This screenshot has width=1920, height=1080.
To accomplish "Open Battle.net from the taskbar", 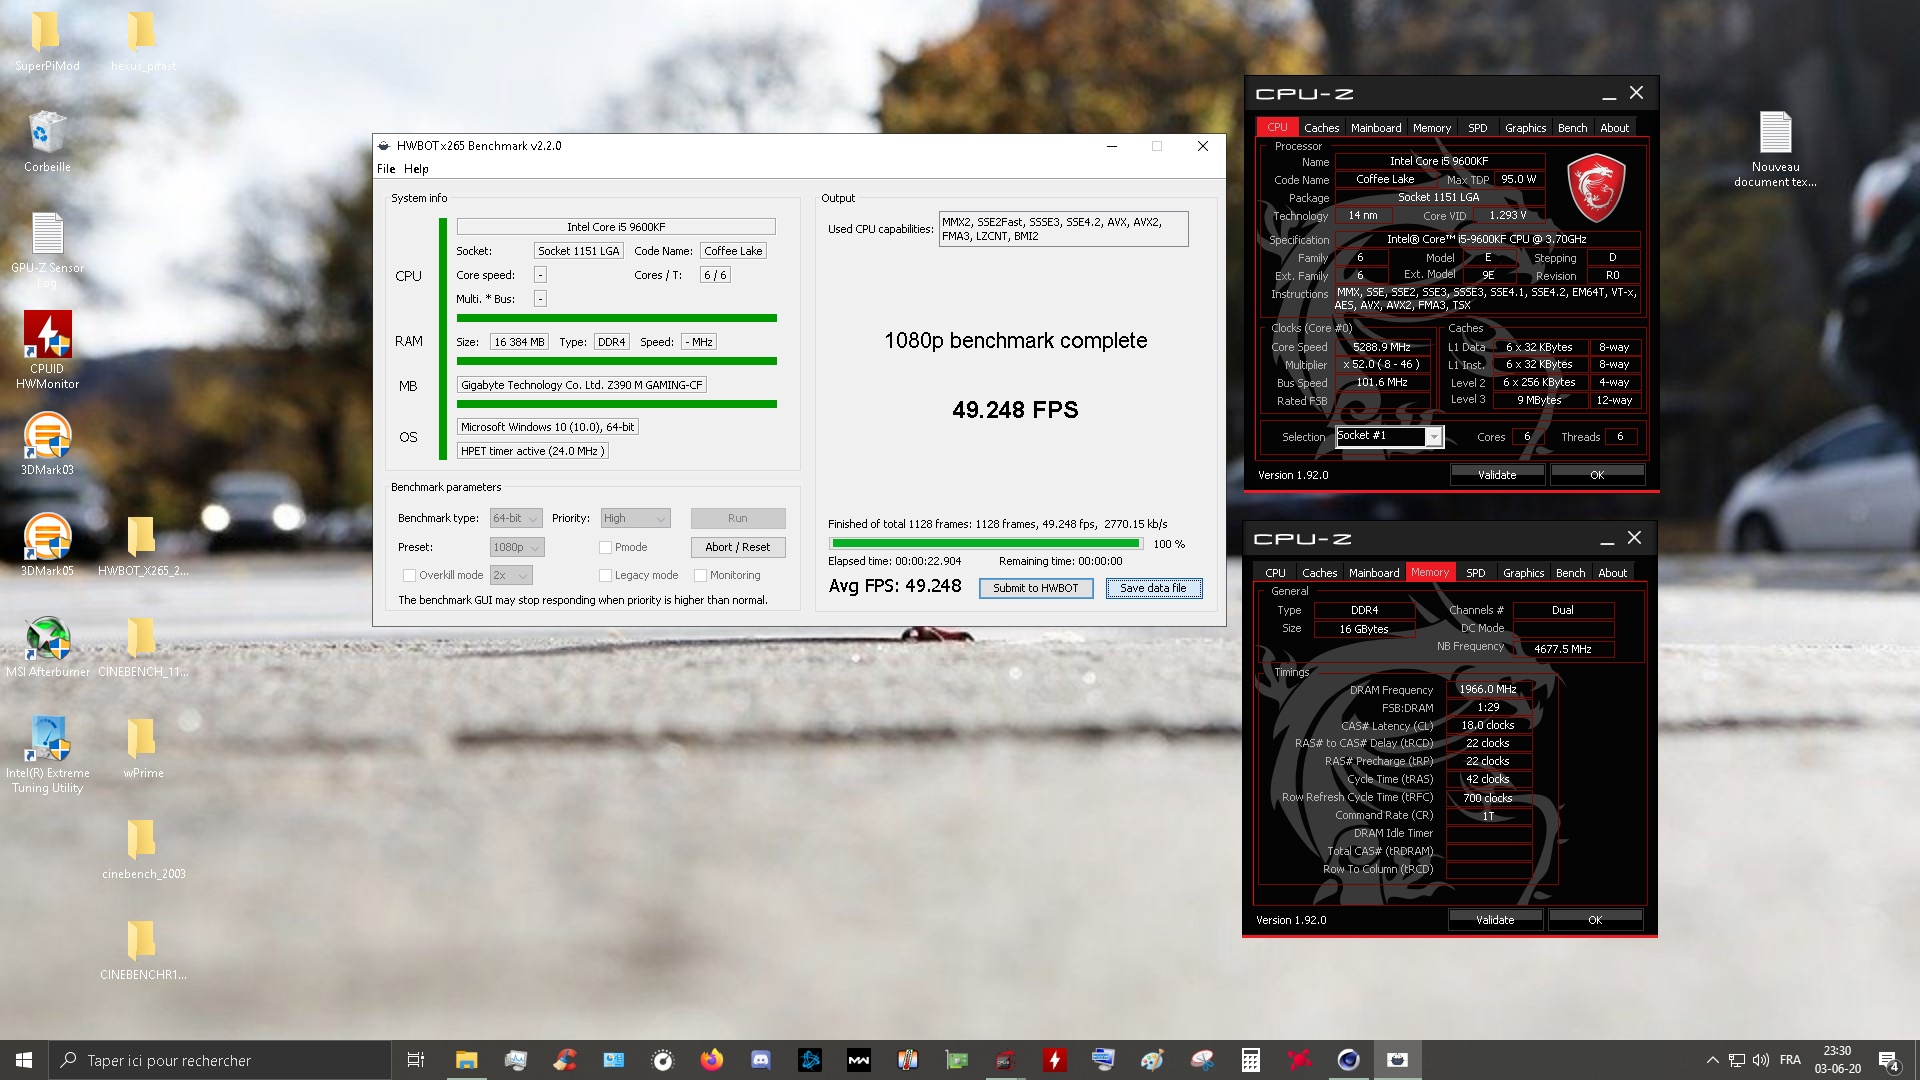I will (x=810, y=1060).
